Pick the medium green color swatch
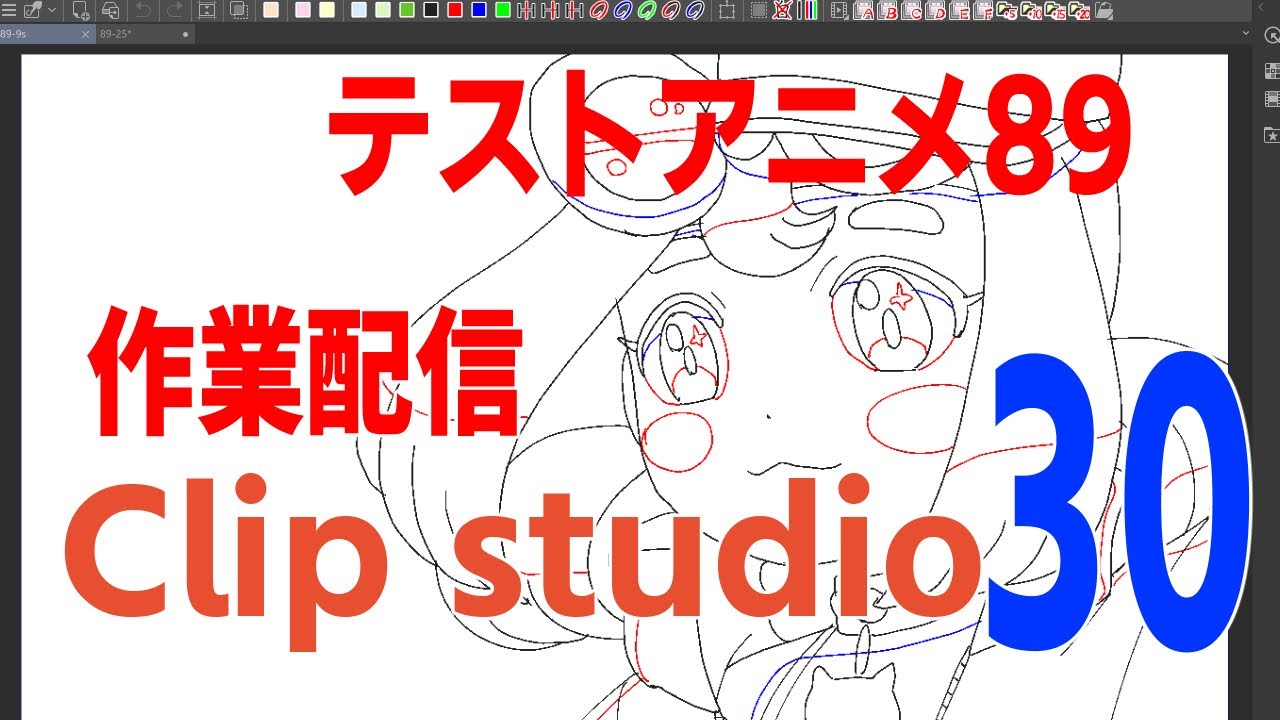Viewport: 1280px width, 720px height. point(406,10)
